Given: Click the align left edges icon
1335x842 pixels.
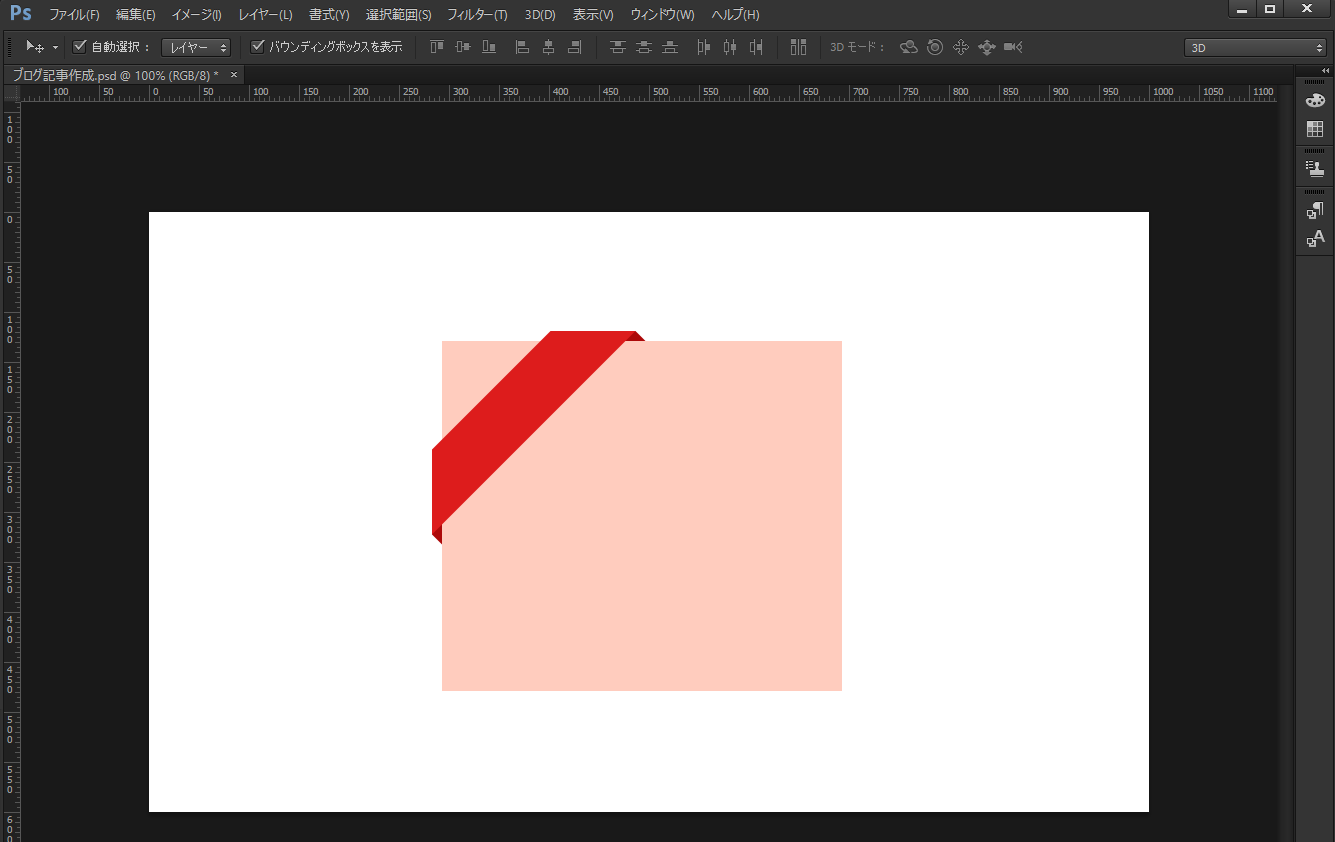Looking at the screenshot, I should [x=522, y=47].
